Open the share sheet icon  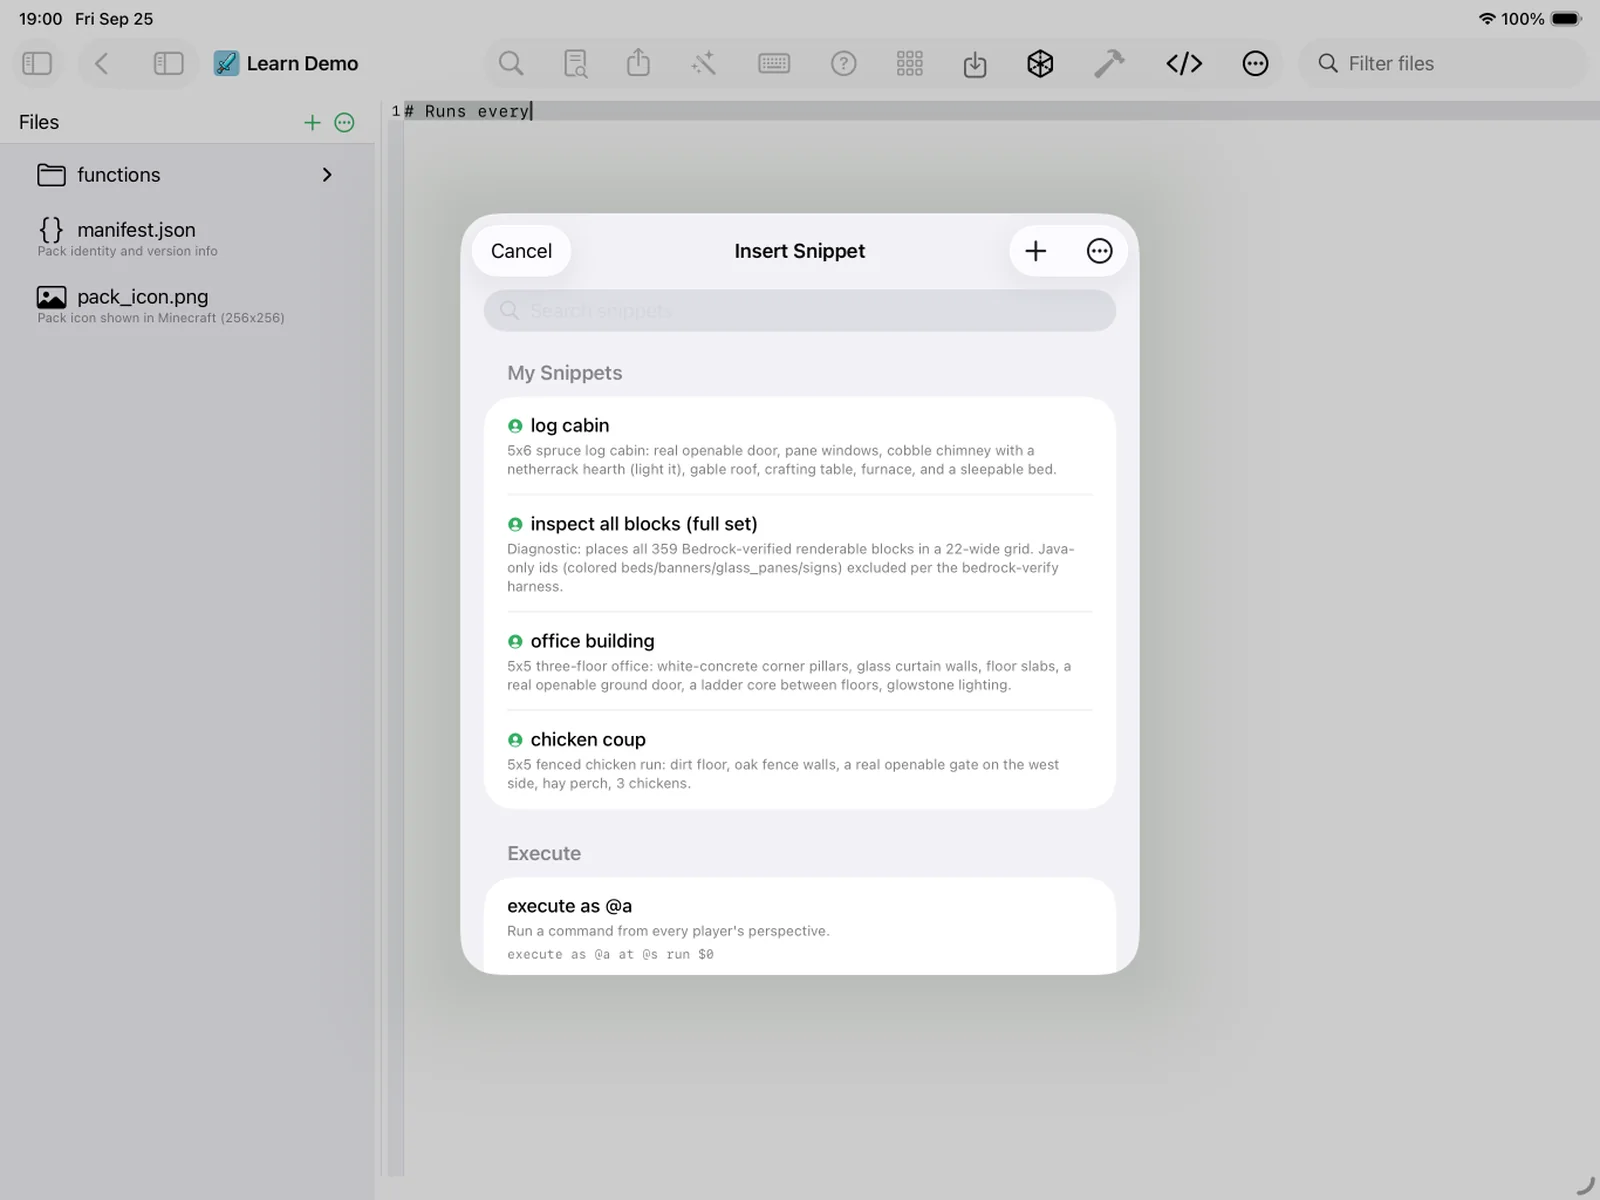[x=638, y=63]
